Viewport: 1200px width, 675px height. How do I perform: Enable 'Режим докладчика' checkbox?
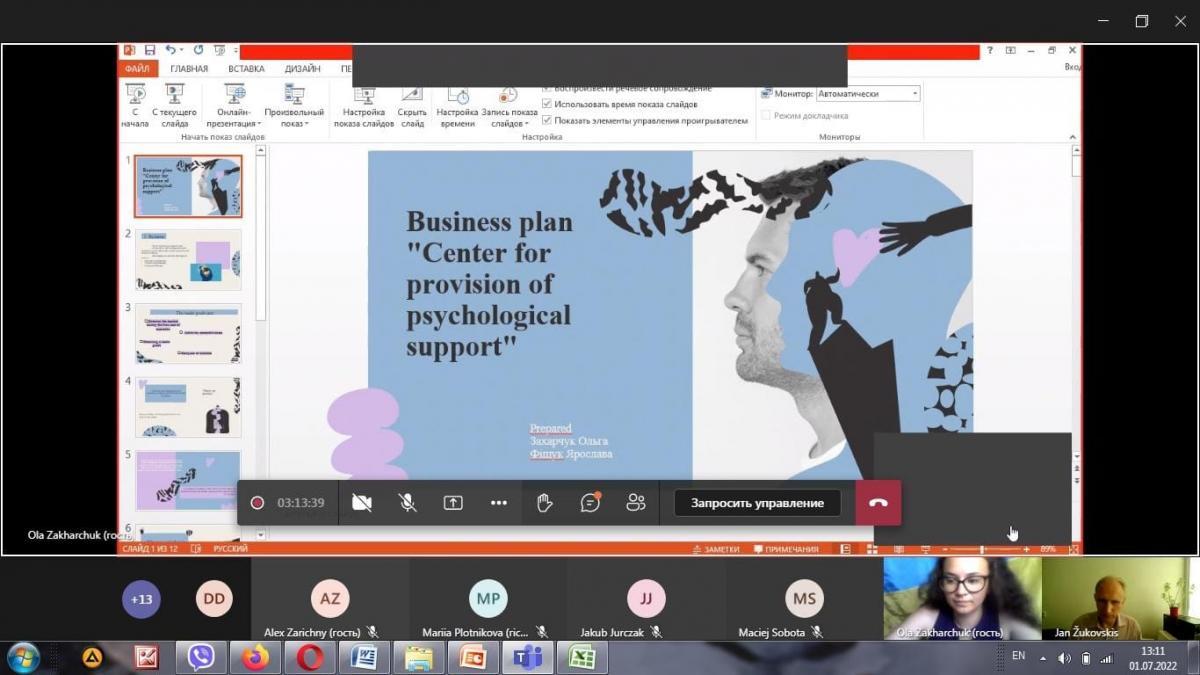[x=767, y=116]
